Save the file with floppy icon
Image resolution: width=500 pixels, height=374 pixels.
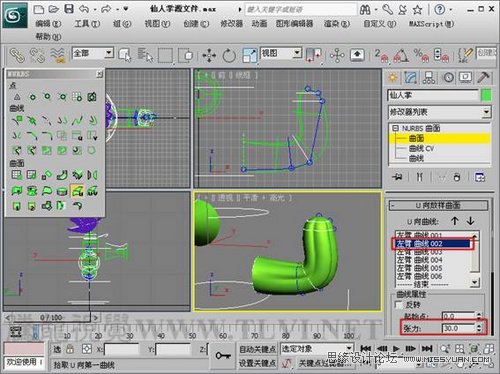pos(69,9)
